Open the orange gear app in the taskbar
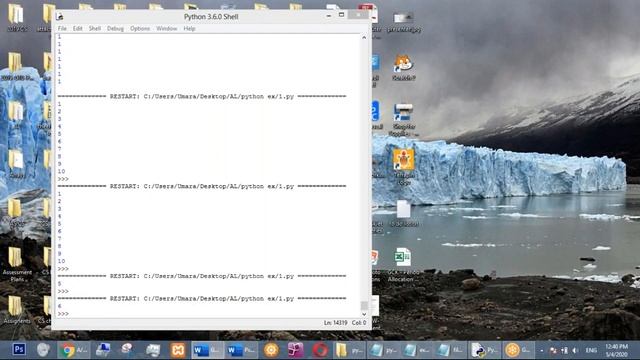 (271, 350)
